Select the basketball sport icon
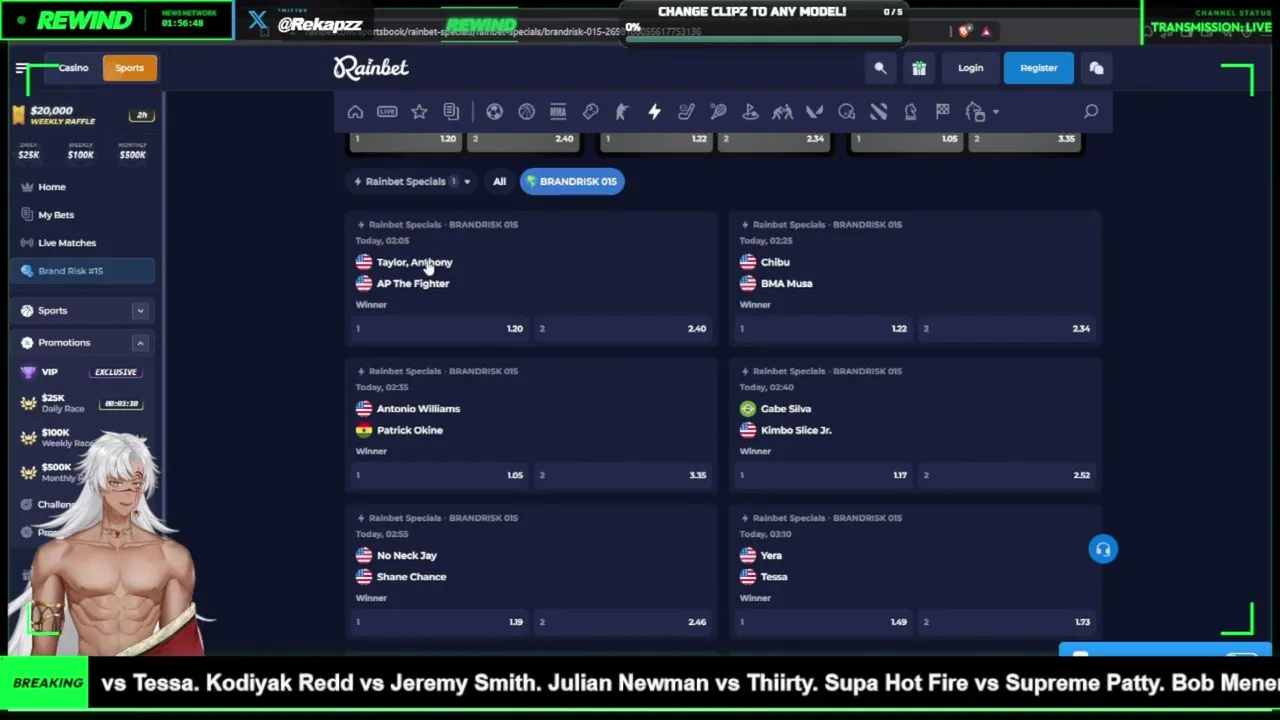 point(526,112)
